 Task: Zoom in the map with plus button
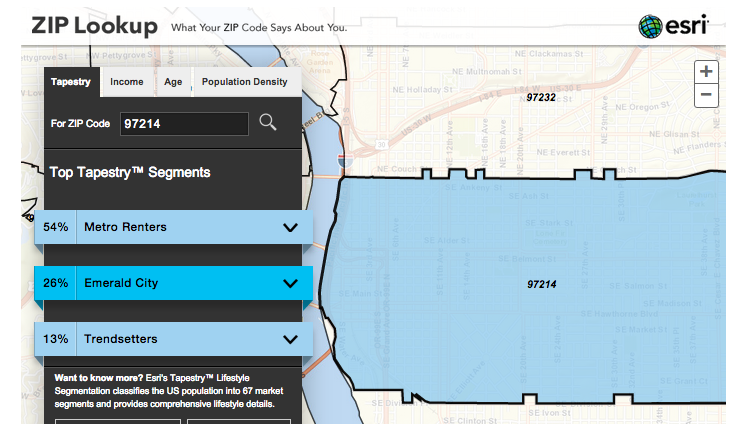tap(706, 71)
